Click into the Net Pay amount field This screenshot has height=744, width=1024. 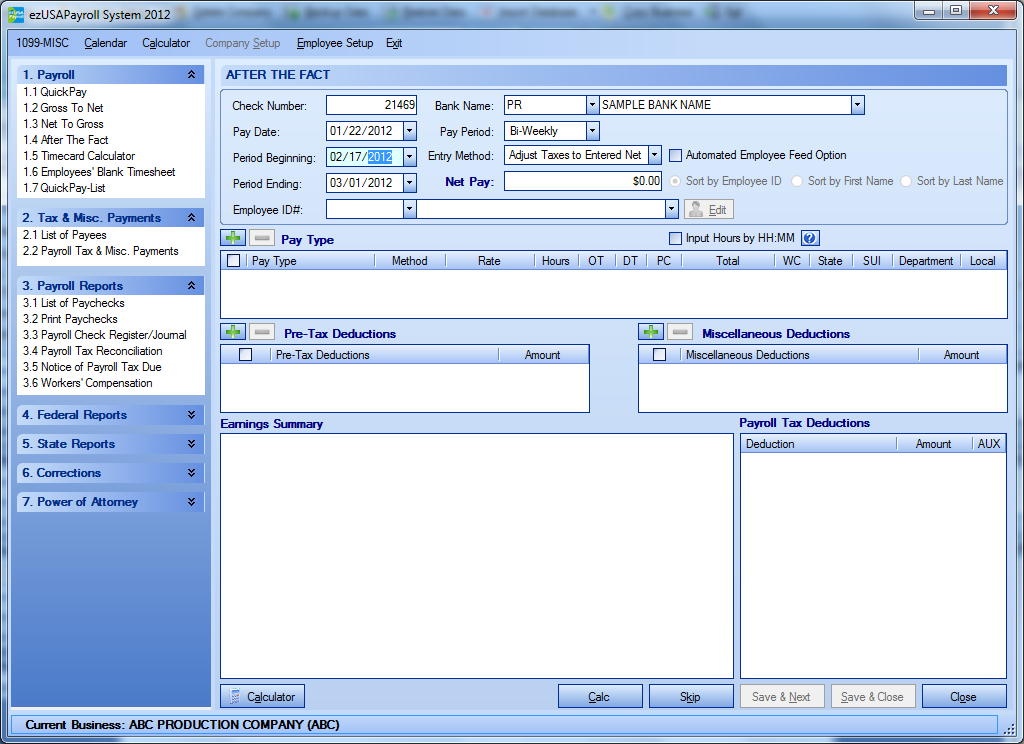pos(583,181)
